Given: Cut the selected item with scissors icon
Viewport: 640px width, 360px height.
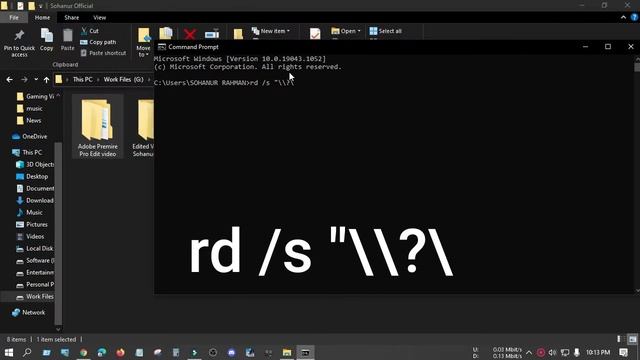Looking at the screenshot, I should (x=84, y=31).
